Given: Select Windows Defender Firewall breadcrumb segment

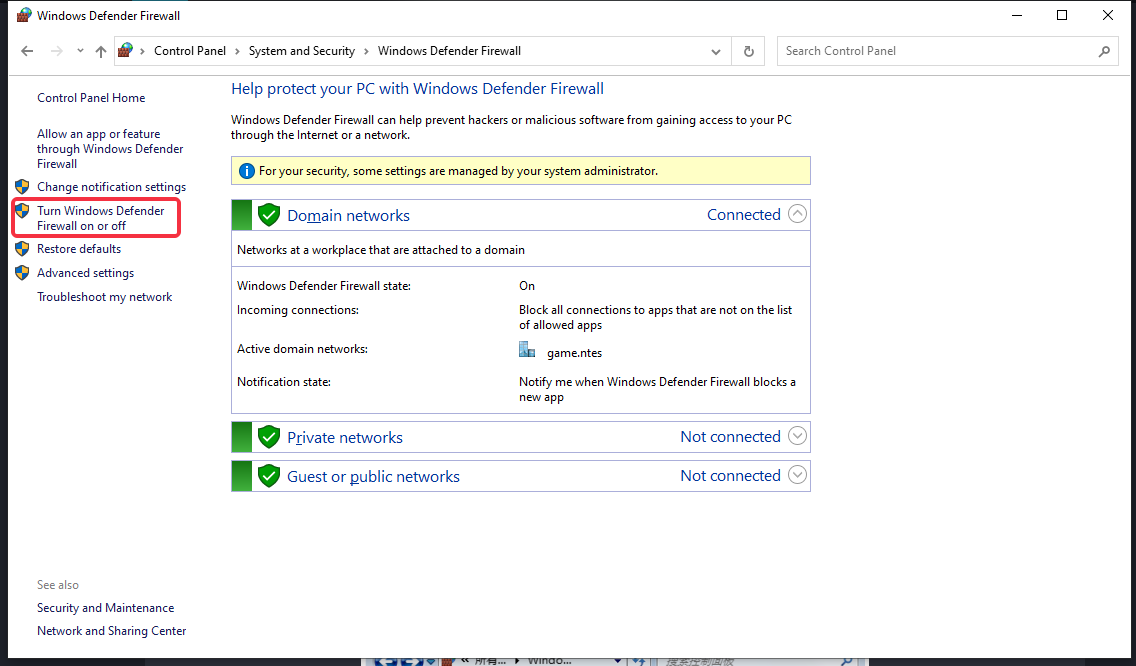Looking at the screenshot, I should [449, 51].
